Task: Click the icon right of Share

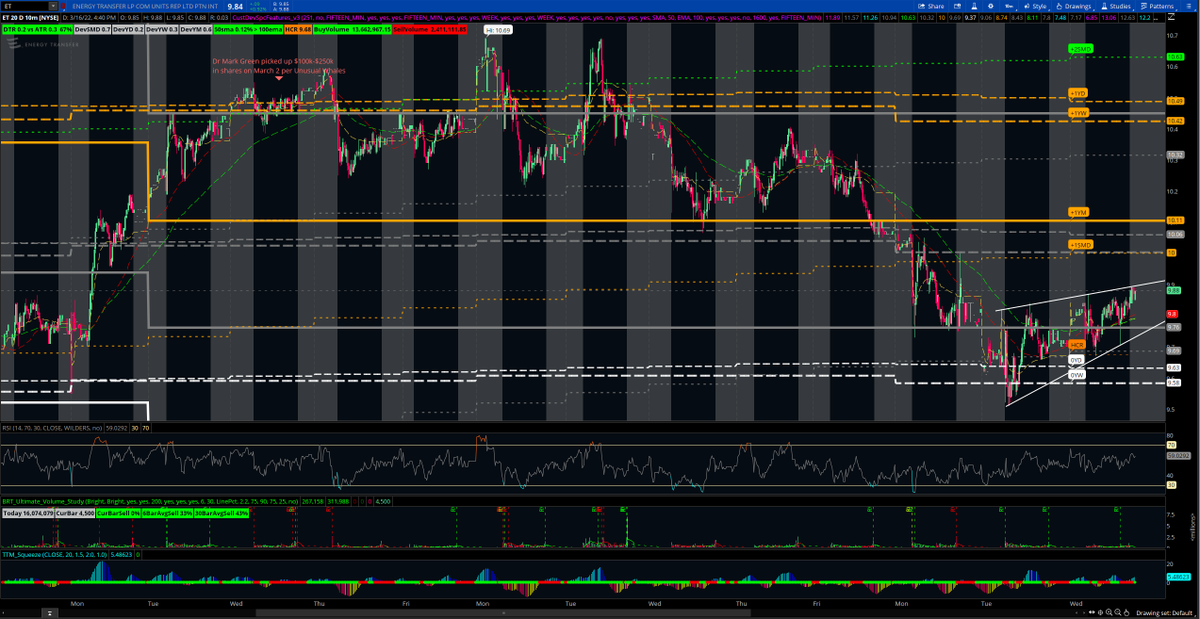Action: coord(957,6)
